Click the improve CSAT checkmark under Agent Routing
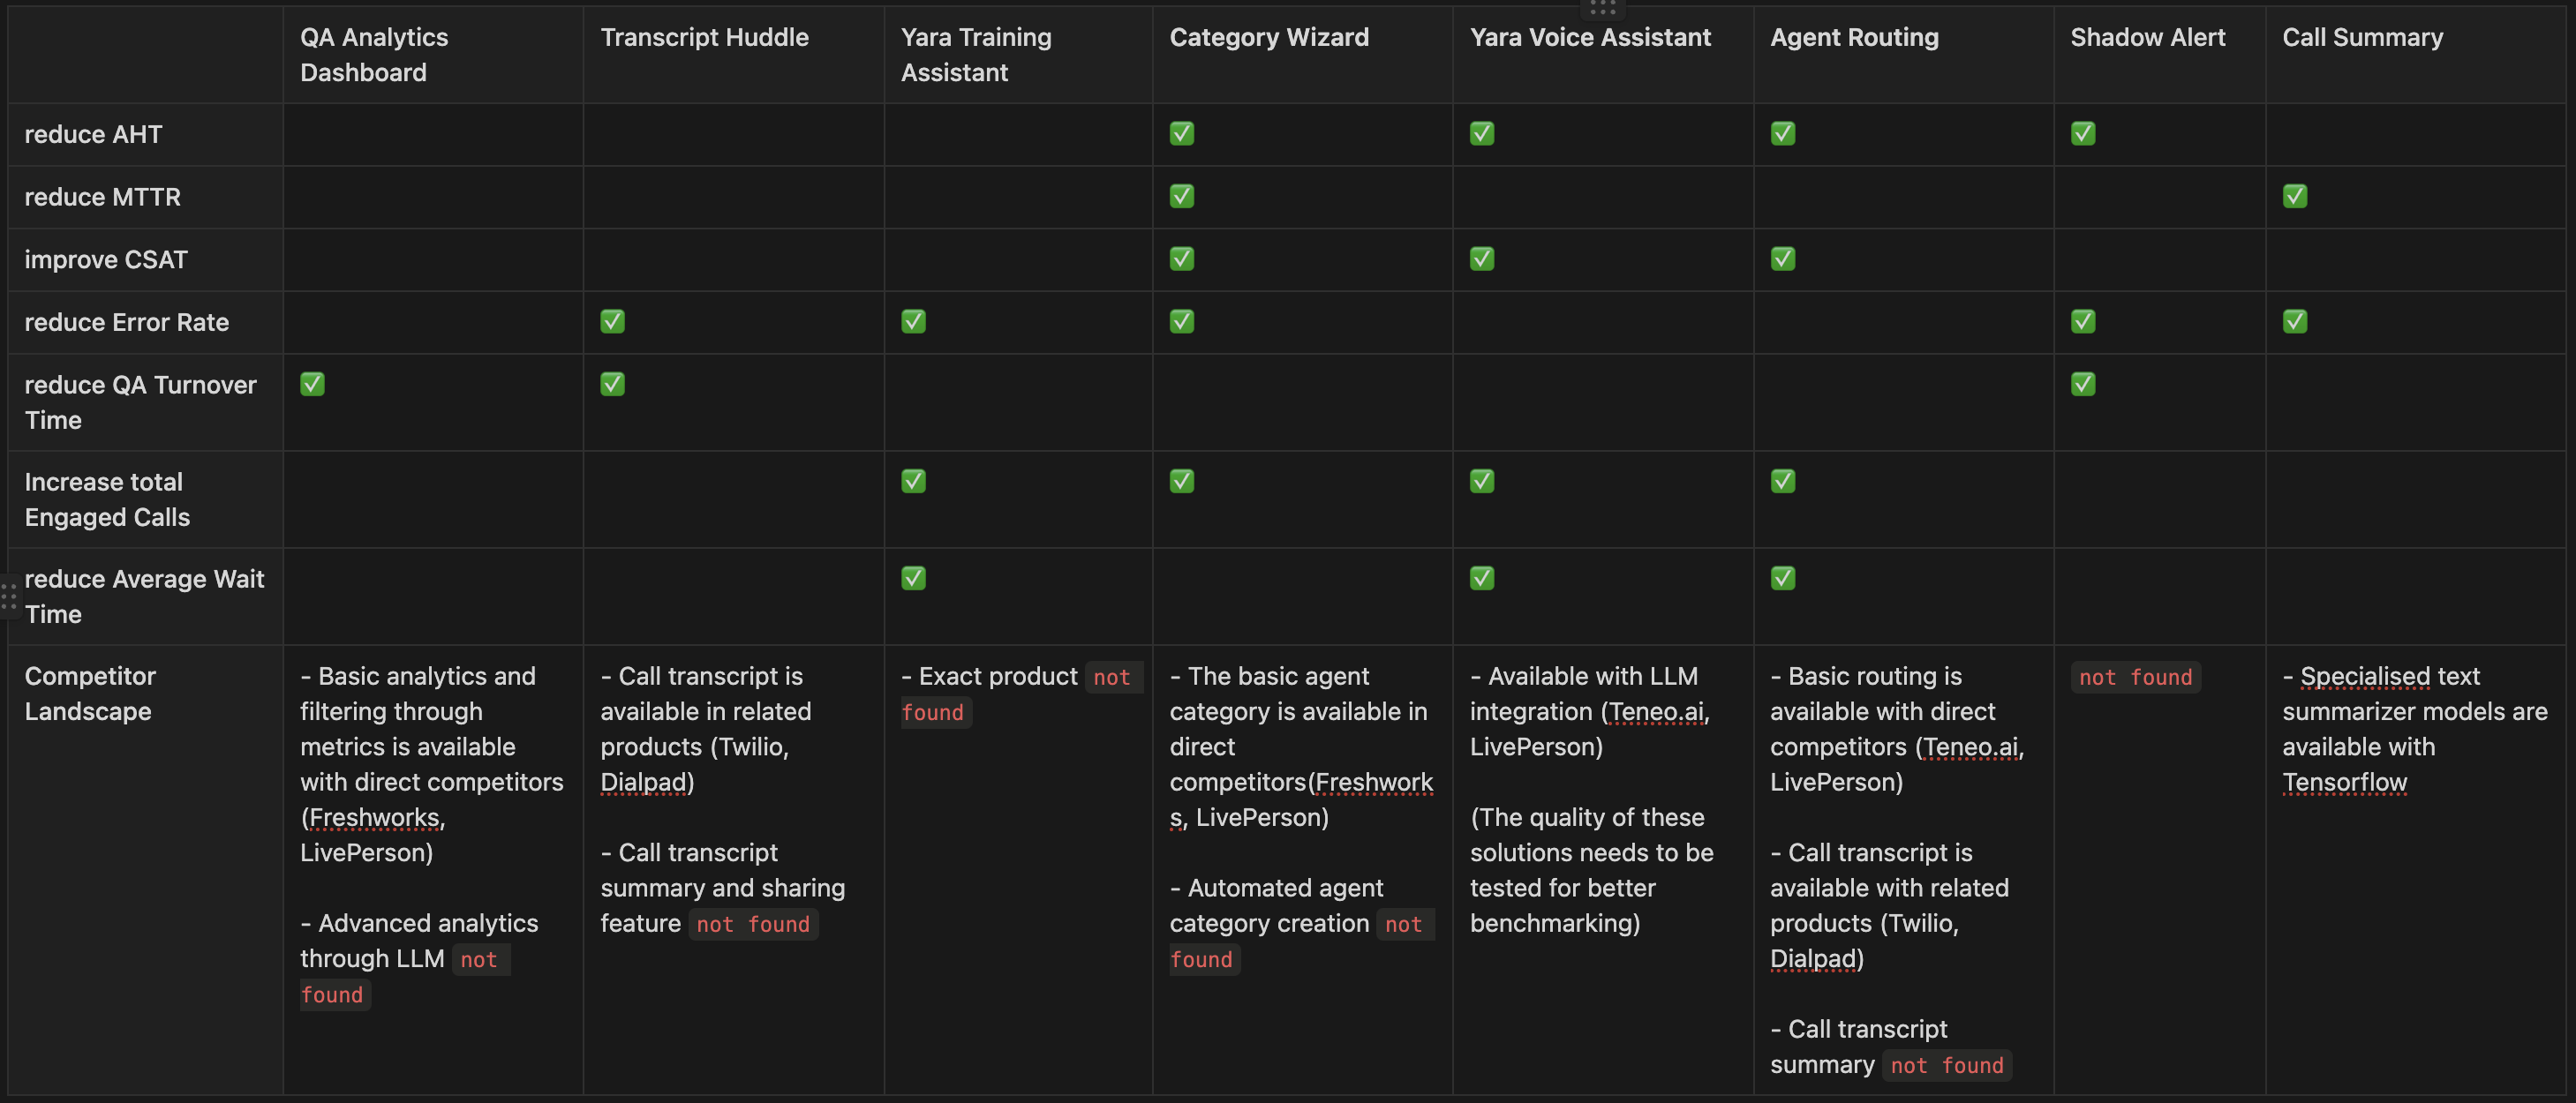The image size is (2576, 1103). tap(1783, 259)
